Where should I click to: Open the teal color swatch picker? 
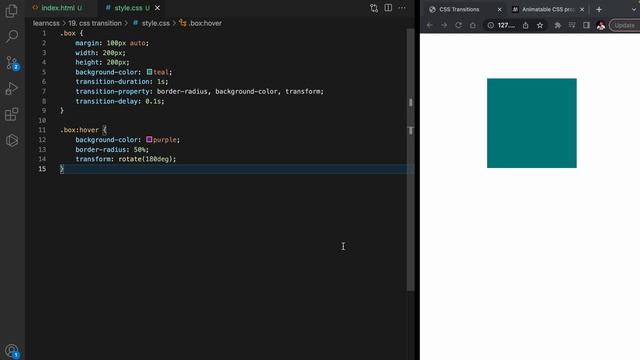click(149, 72)
